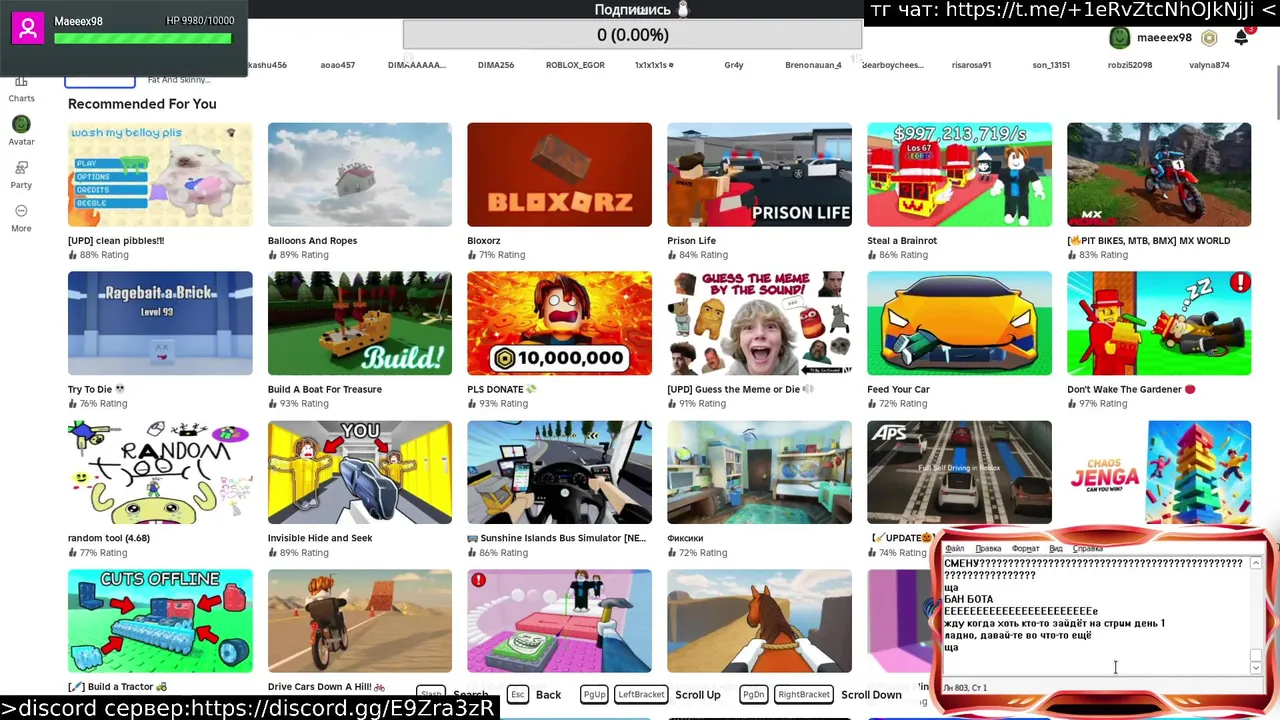The height and width of the screenshot is (720, 1280).
Task: Open friend aoao457's profile
Action: click(x=337, y=65)
